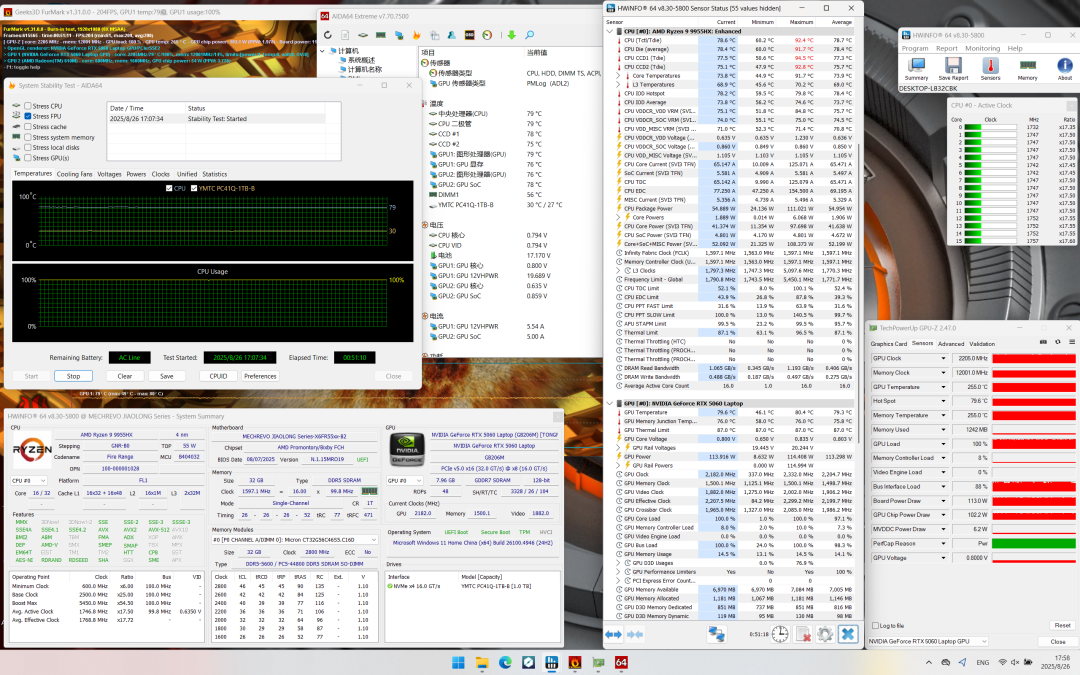Enable the Stress cache checkbox
The image size is (1080, 675).
click(x=28, y=127)
